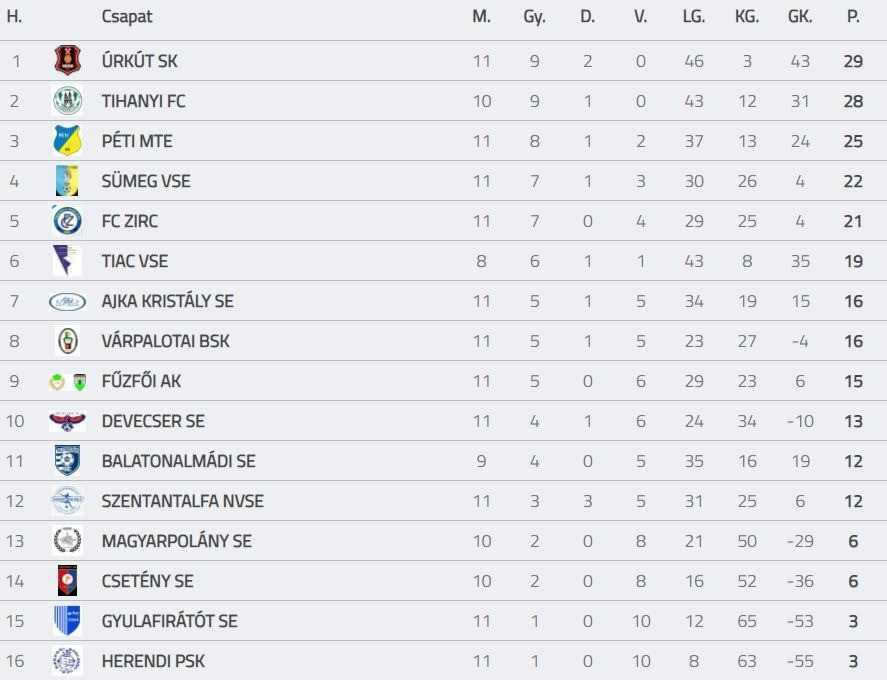The width and height of the screenshot is (887, 680).
Task: Click the Ajka Kristály SE logo
Action: pyautogui.click(x=67, y=301)
